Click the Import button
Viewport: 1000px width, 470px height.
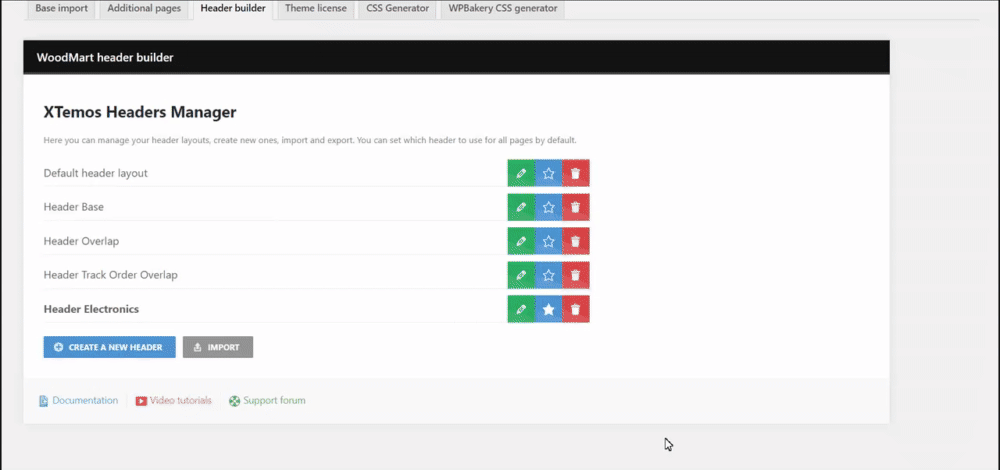218,348
